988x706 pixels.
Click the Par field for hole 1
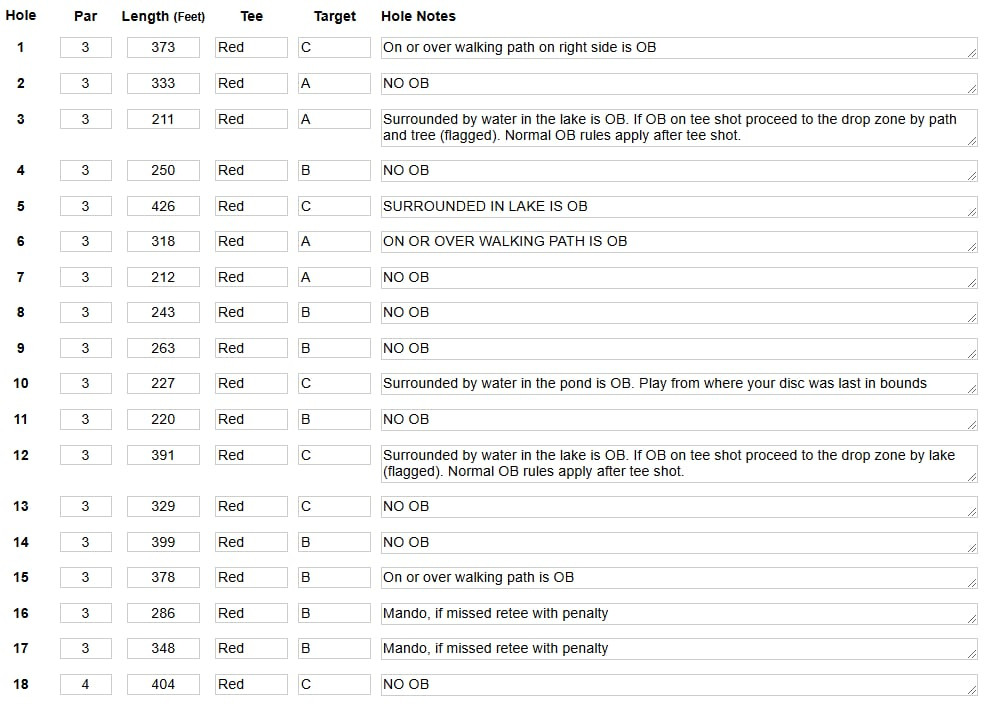click(85, 47)
